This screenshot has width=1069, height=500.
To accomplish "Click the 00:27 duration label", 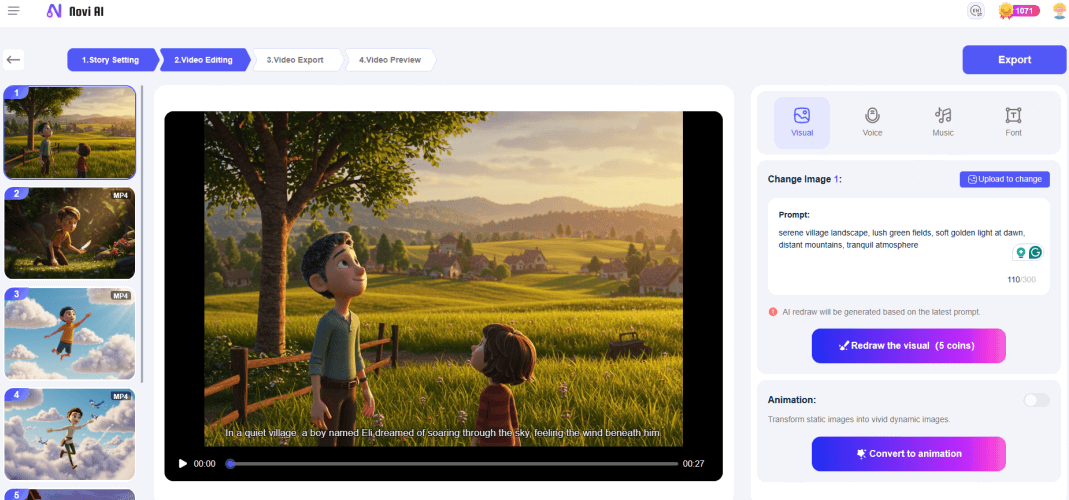I will pyautogui.click(x=693, y=464).
